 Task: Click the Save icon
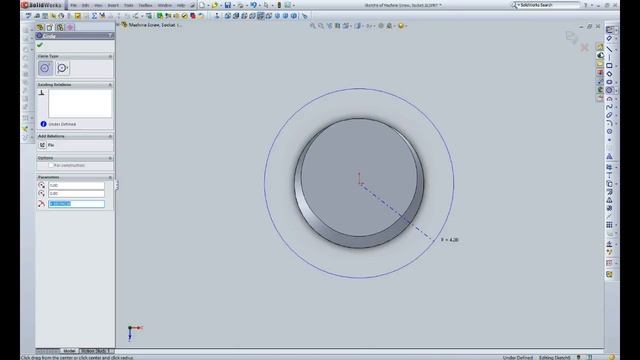pos(228,5)
